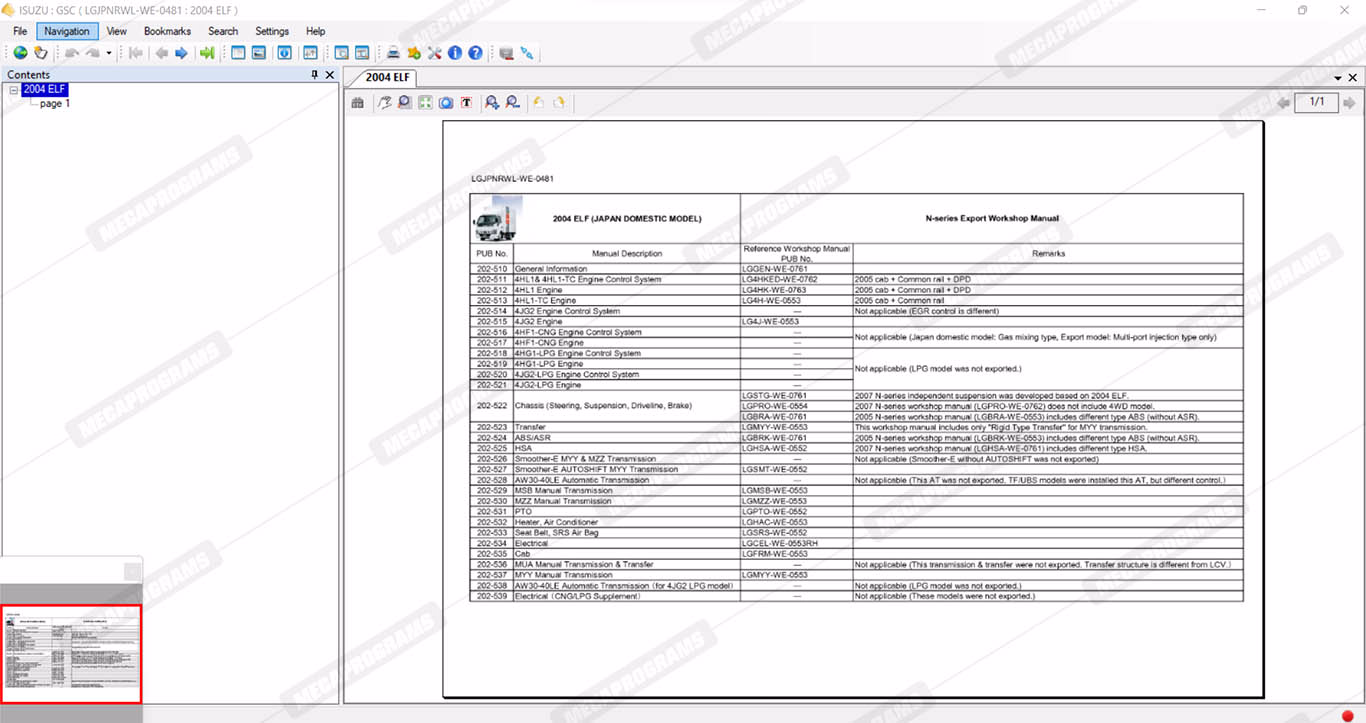Click the zoom in magnifier icon
The height and width of the screenshot is (723, 1366).
tap(491, 103)
